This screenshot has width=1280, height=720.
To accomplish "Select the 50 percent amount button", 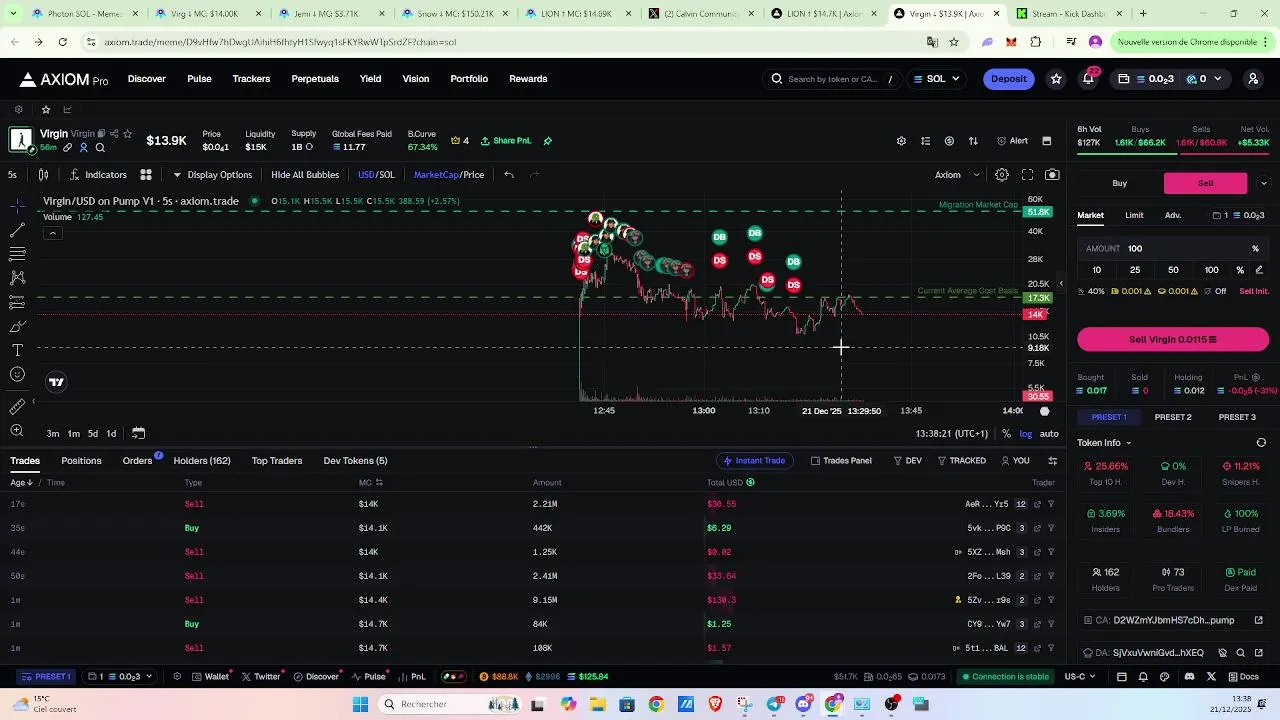I will (x=1173, y=270).
